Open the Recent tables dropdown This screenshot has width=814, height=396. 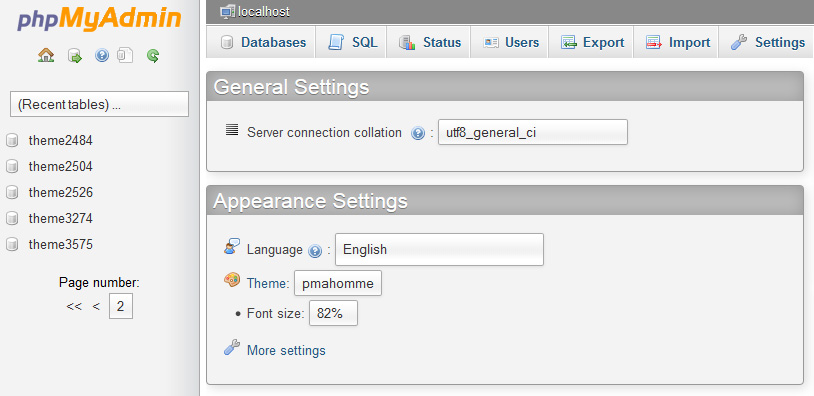[99, 104]
